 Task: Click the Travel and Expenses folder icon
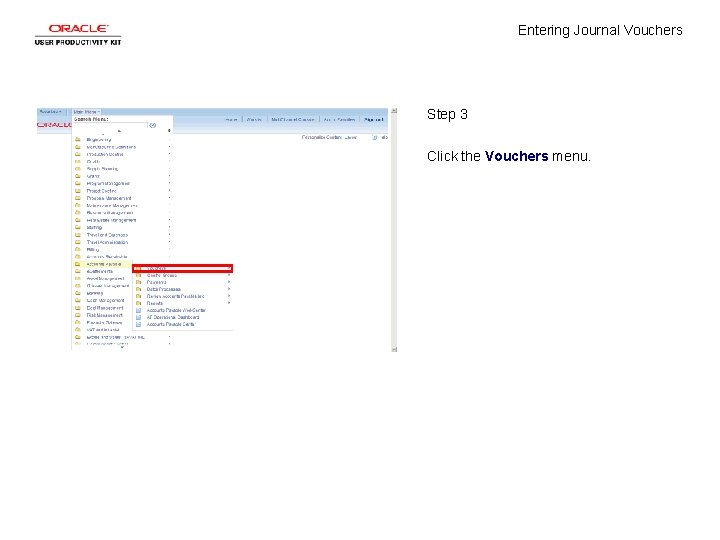pyautogui.click(x=78, y=235)
